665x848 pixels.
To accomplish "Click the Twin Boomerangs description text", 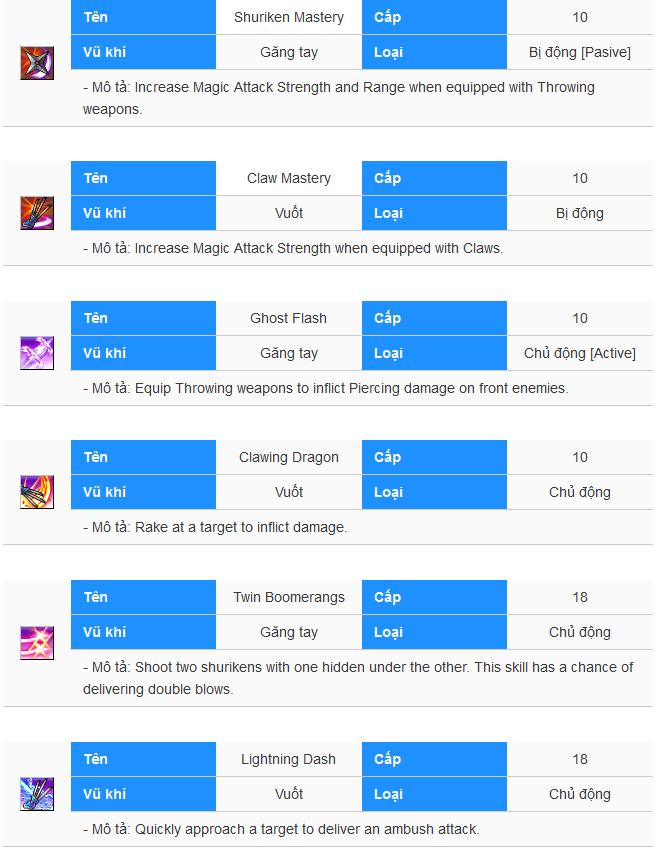I will point(358,678).
